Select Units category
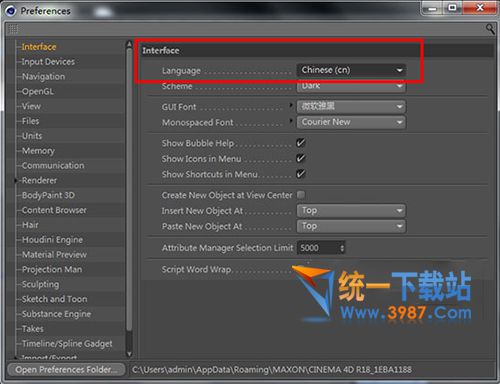This screenshot has width=500, height=384. point(32,136)
